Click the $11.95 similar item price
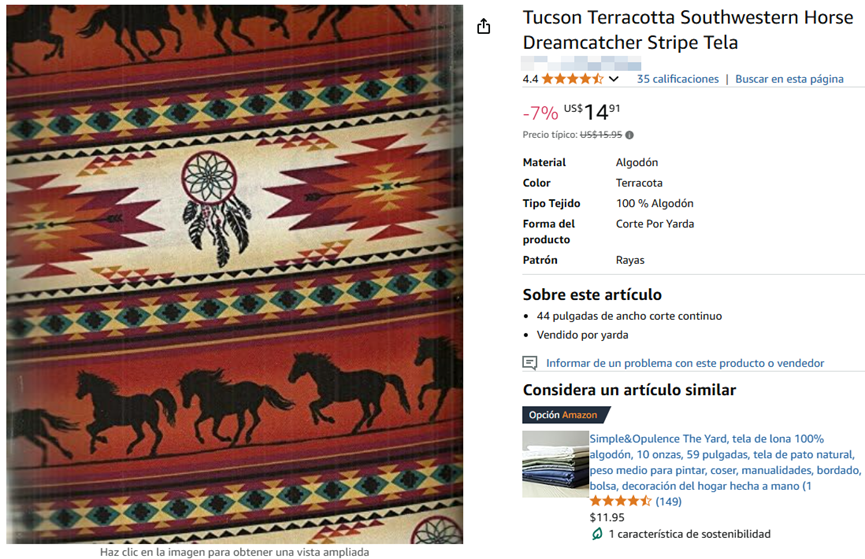The image size is (865, 559). point(607,517)
